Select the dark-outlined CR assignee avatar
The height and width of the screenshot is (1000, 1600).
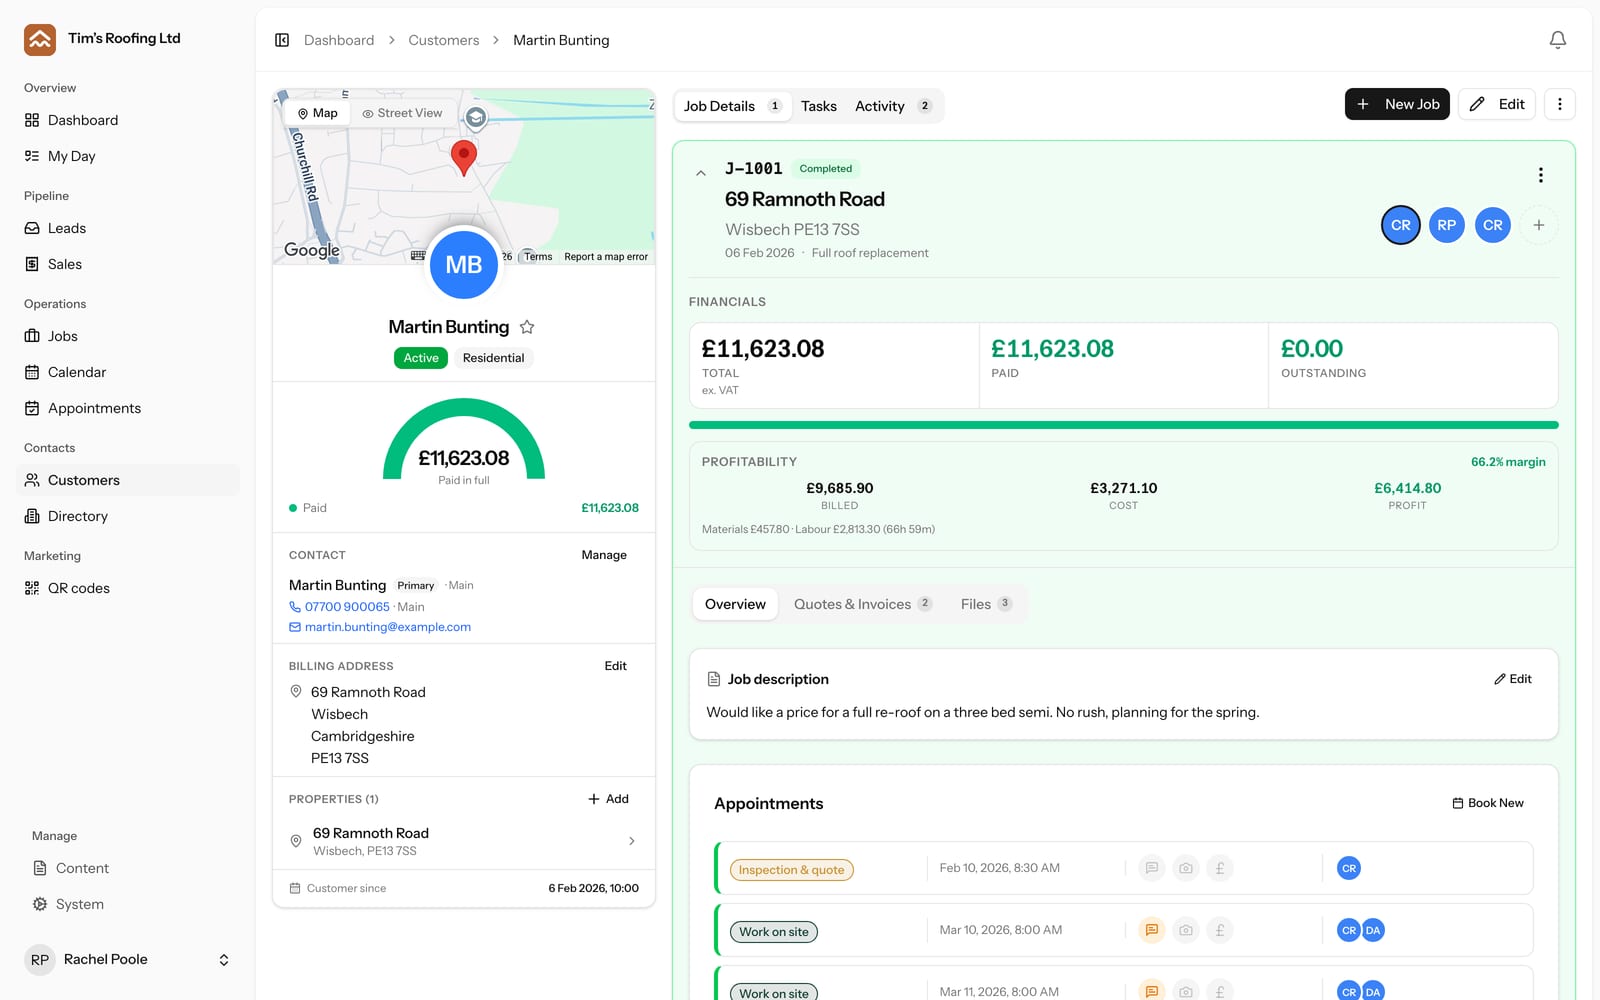click(x=1401, y=225)
